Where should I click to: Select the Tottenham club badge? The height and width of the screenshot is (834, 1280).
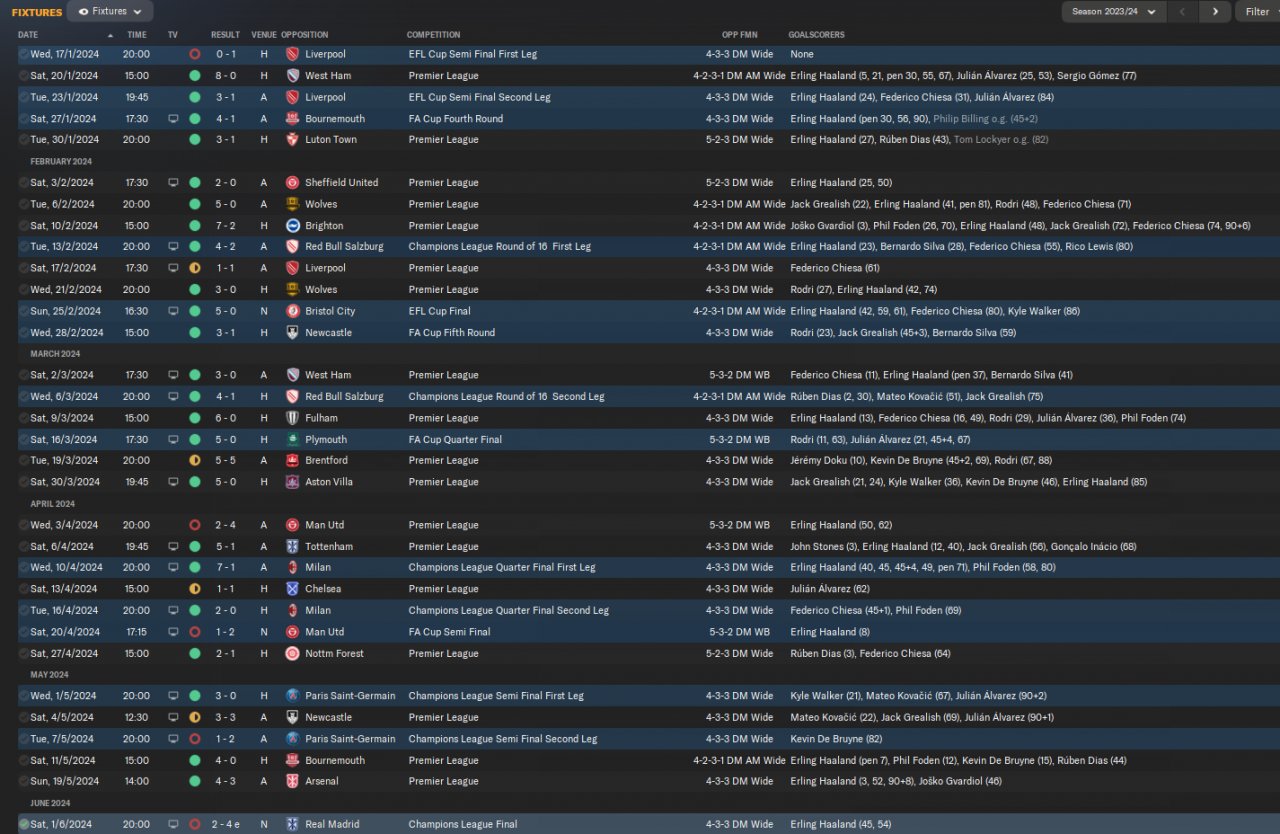coord(292,547)
